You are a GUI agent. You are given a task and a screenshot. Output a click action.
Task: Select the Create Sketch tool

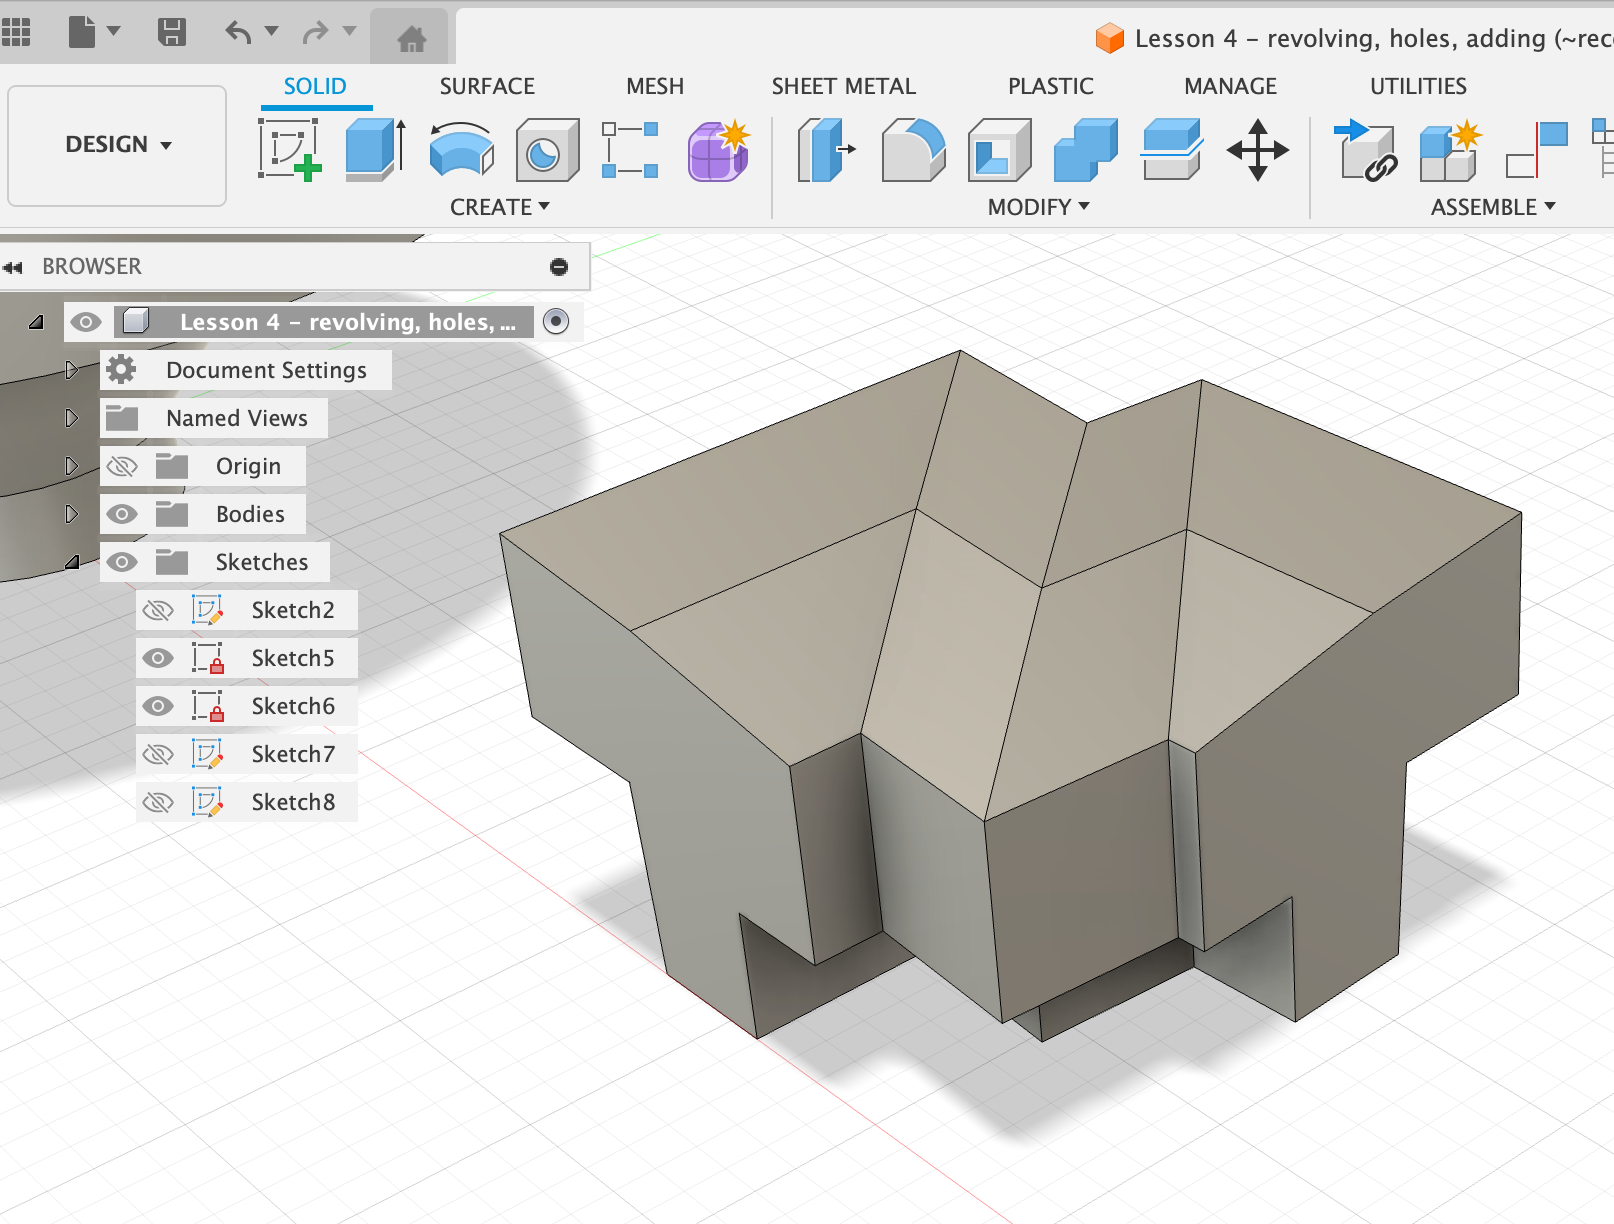(x=289, y=150)
